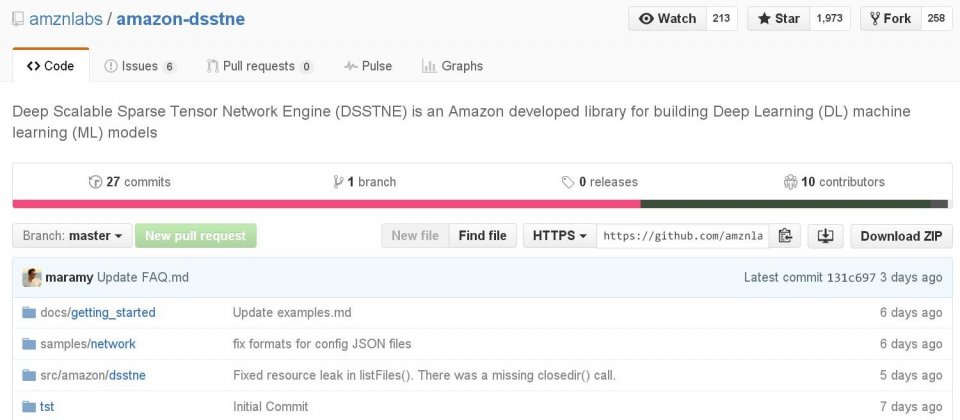Image resolution: width=960 pixels, height=420 pixels.
Task: Click the folder icon for docs/getting_started
Action: 29,313
